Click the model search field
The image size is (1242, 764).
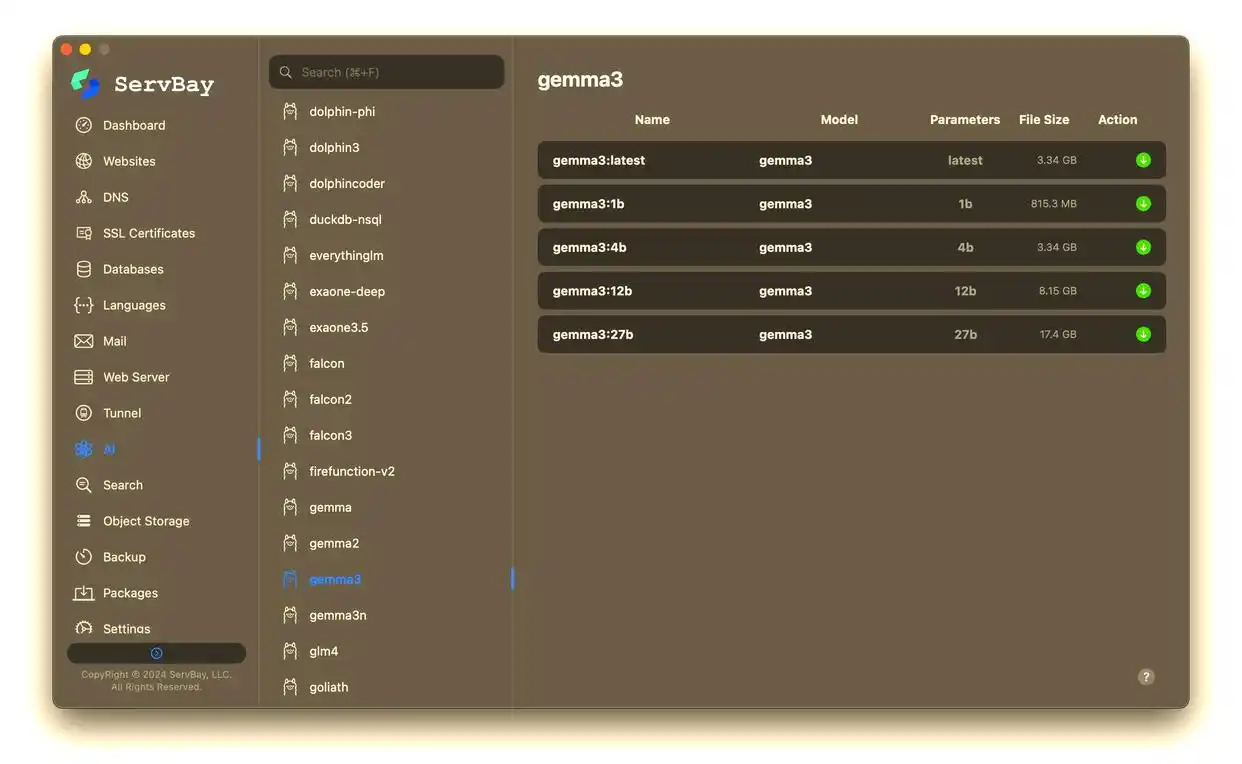[386, 72]
